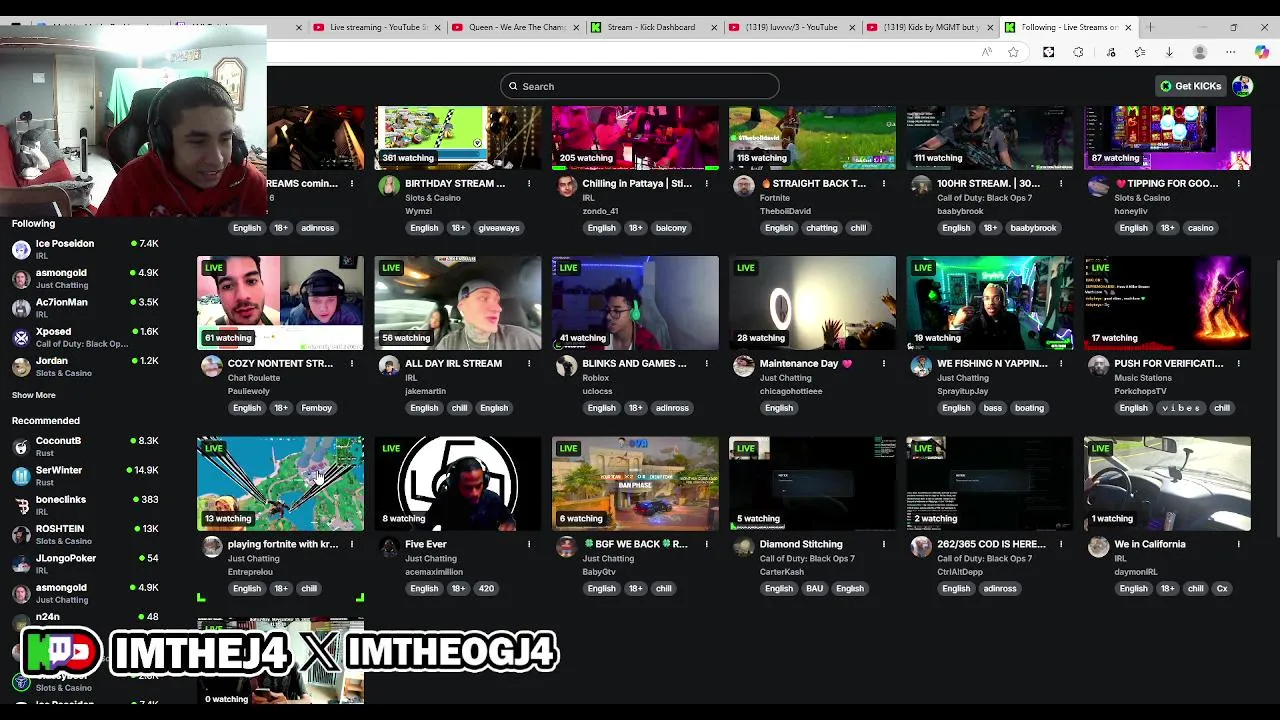This screenshot has width=1280, height=720.
Task: Click the Kick search field
Action: [x=639, y=86]
